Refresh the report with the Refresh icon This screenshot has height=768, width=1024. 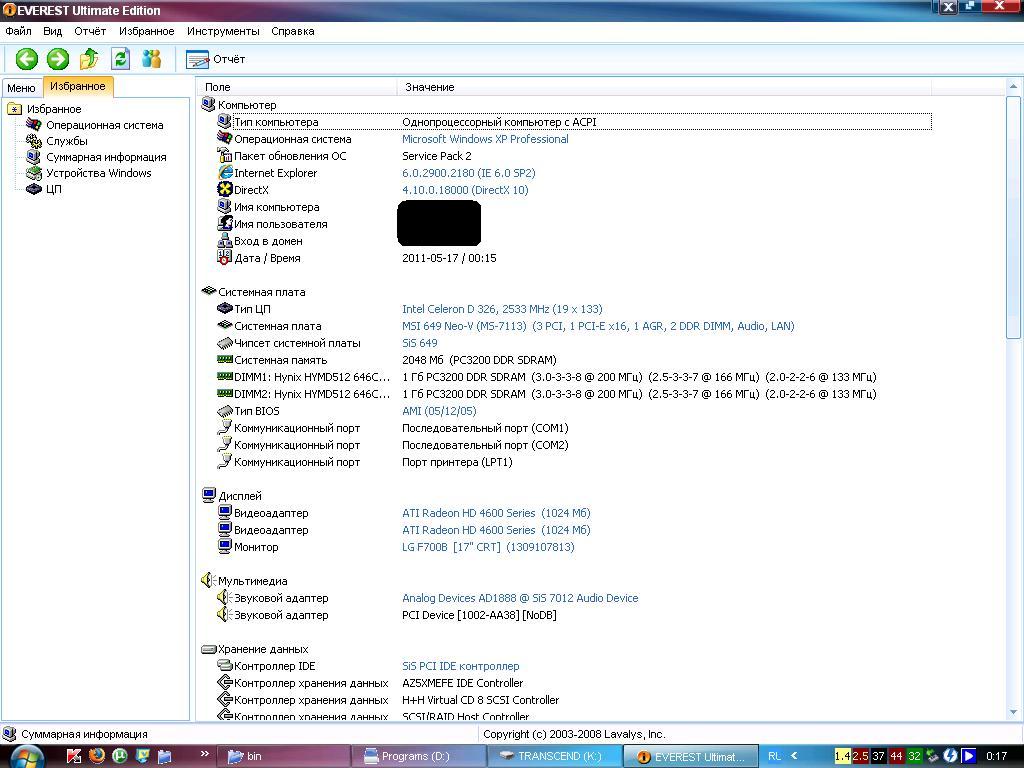[120, 59]
